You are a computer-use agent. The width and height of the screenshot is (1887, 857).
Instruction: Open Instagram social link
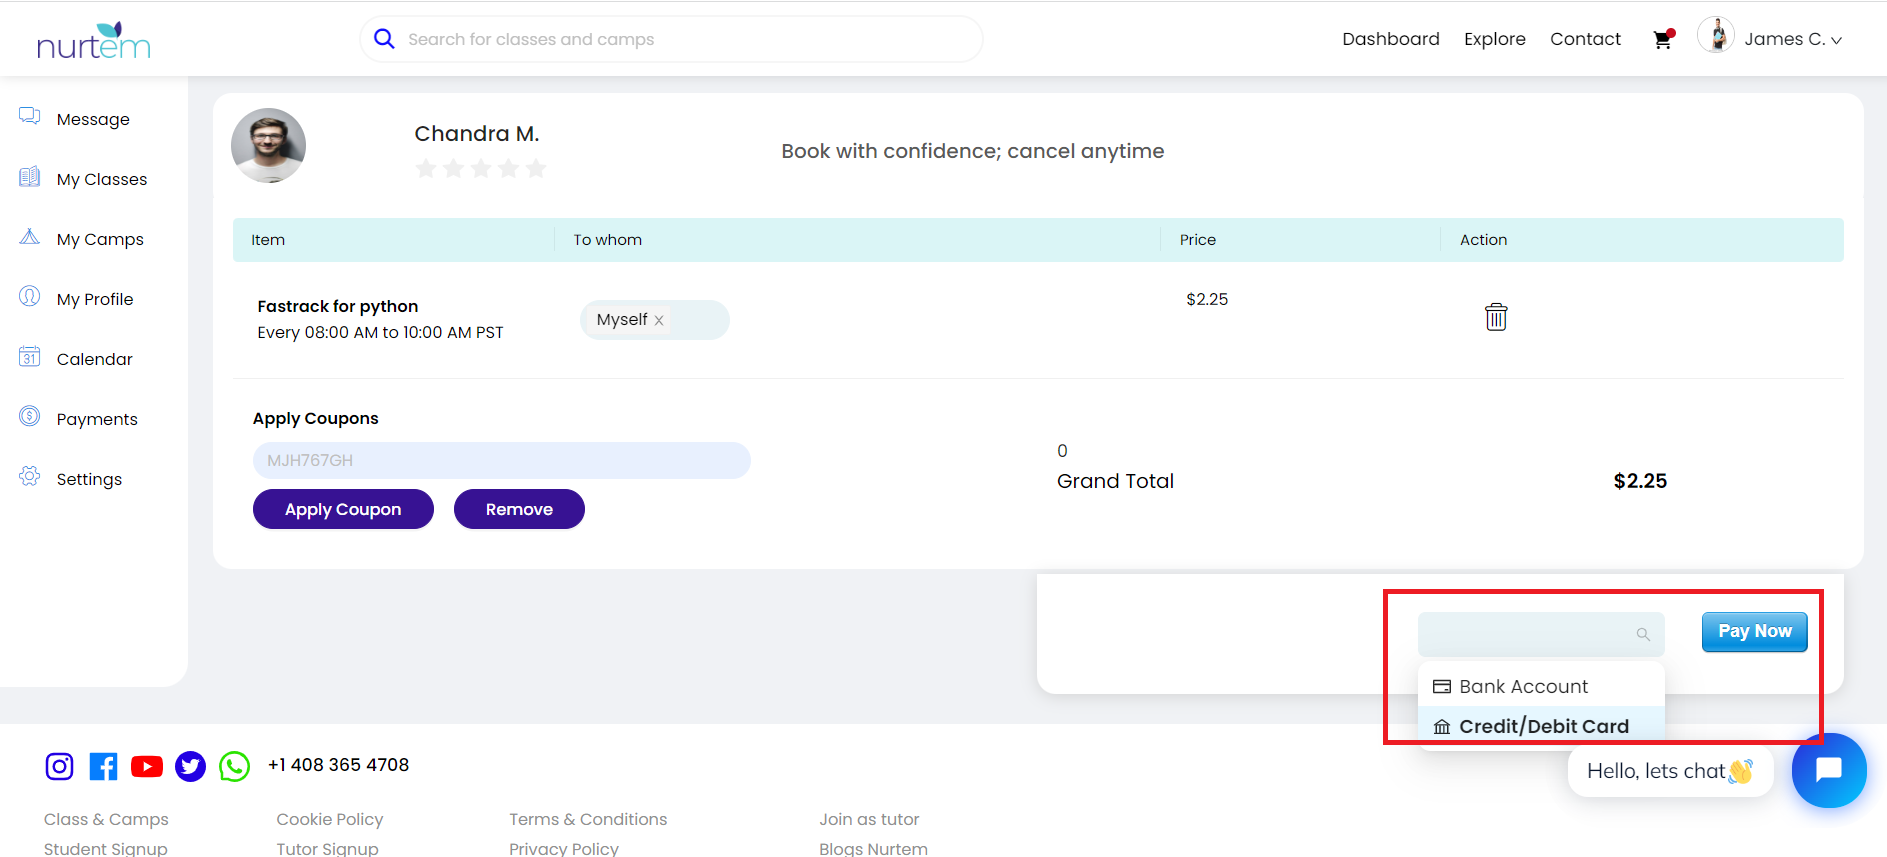[x=60, y=766]
